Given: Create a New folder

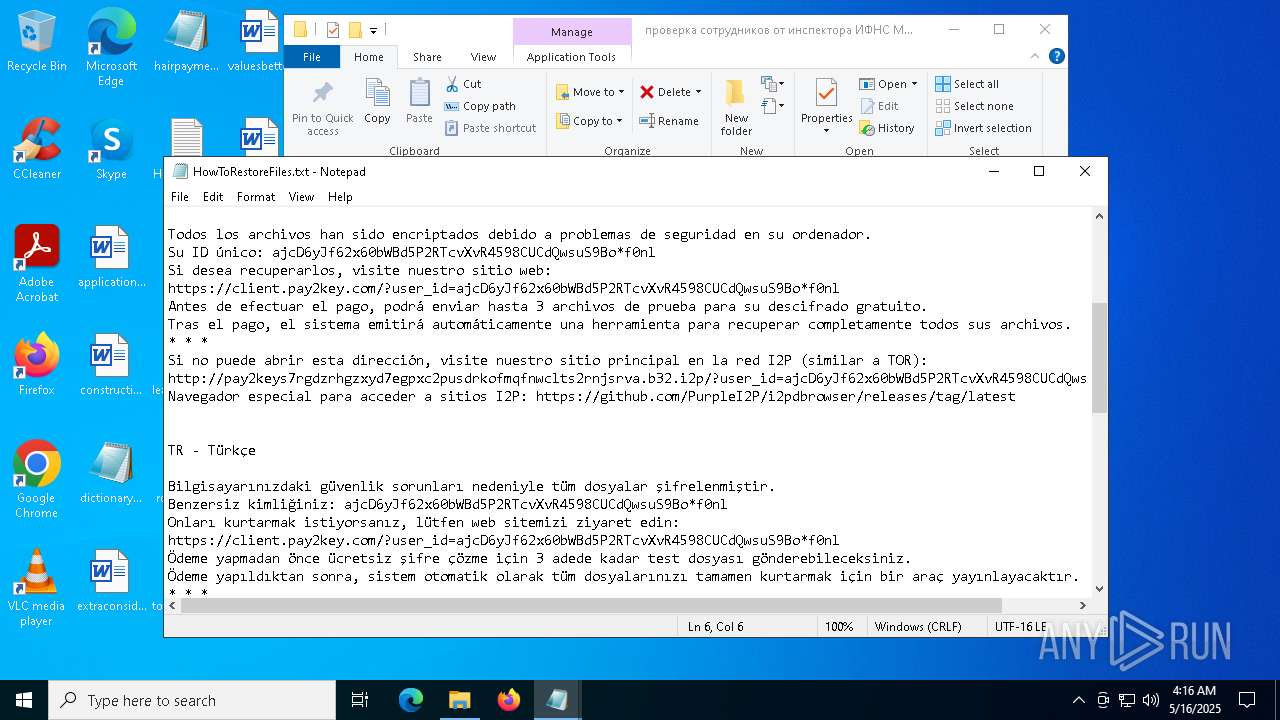Looking at the screenshot, I should (x=736, y=107).
